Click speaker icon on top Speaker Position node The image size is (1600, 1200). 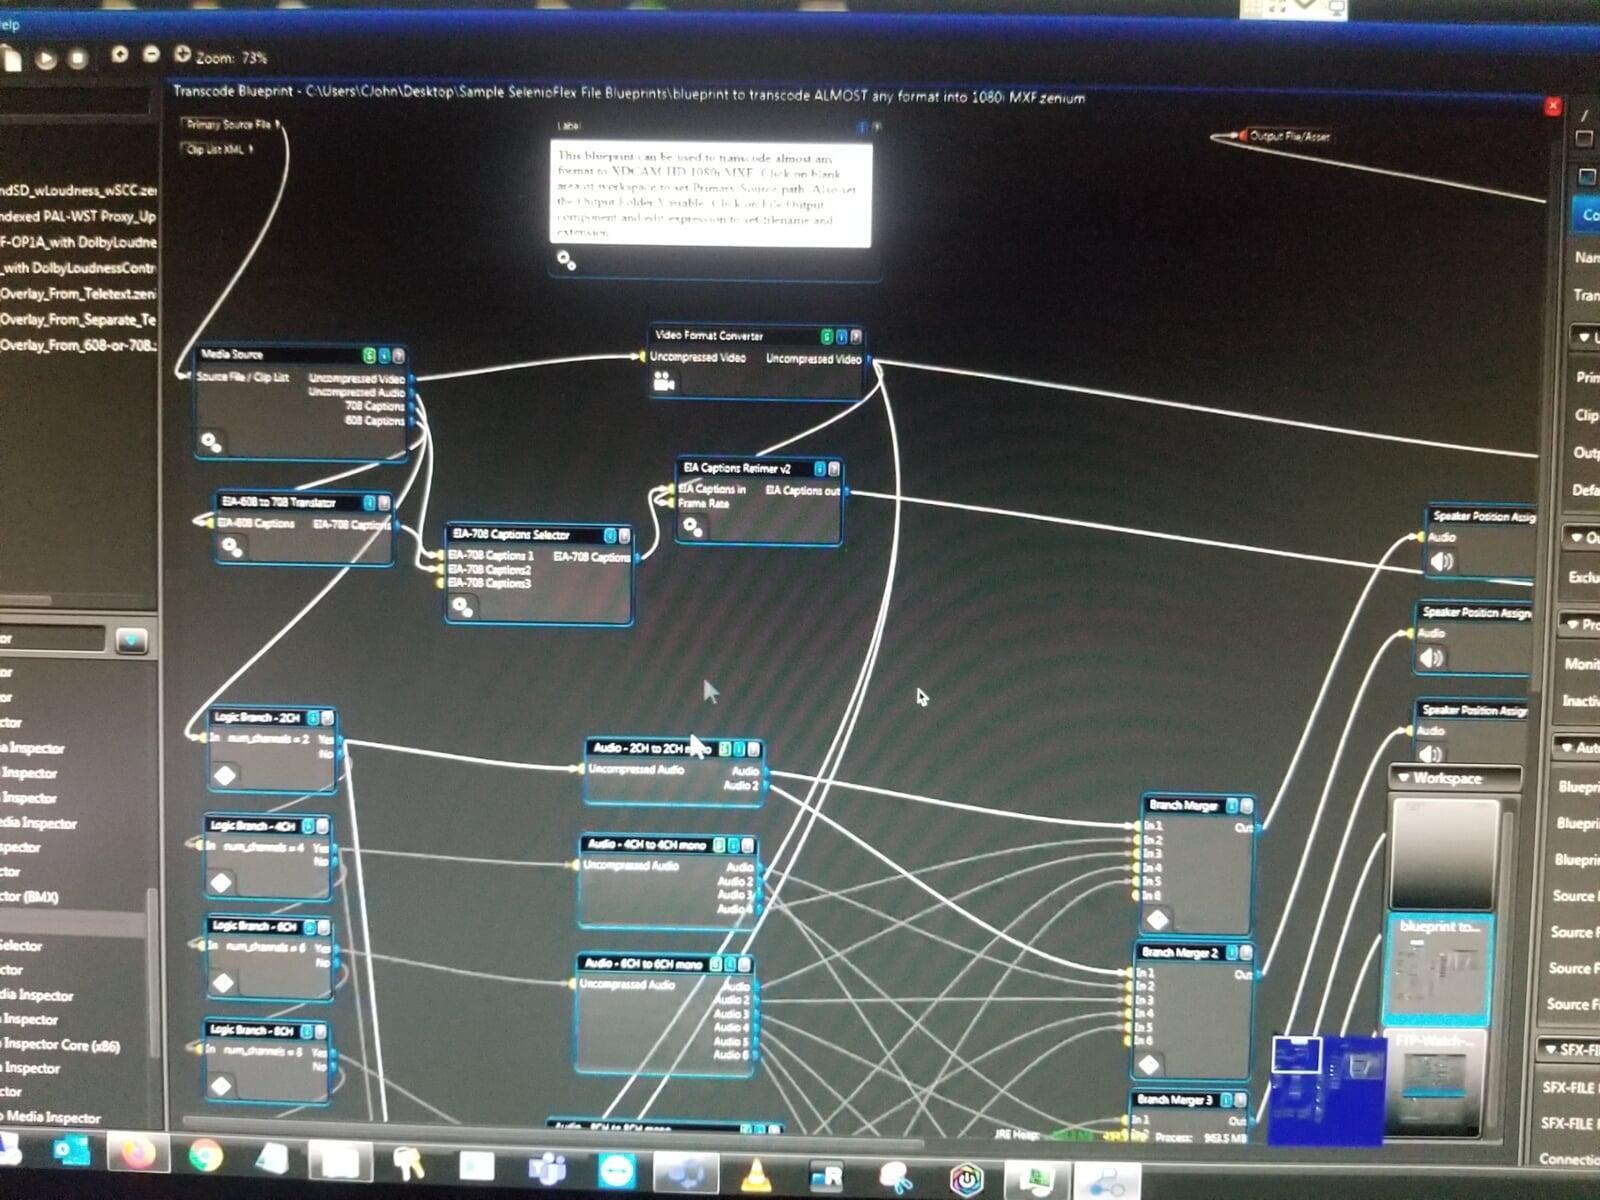[1441, 562]
